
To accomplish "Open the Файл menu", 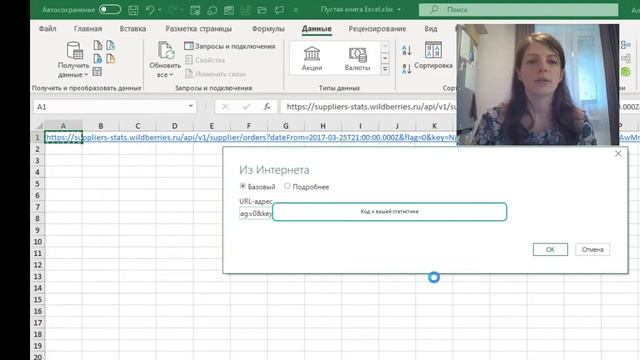I will point(47,29).
